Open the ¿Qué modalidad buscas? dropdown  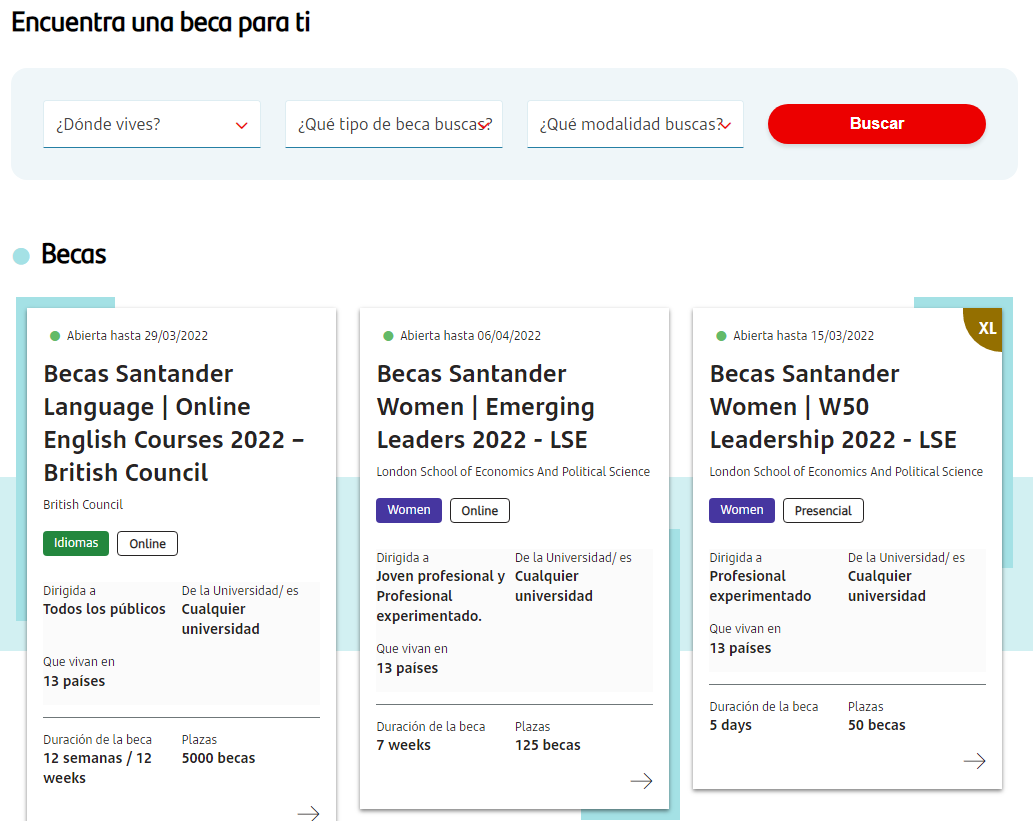(635, 124)
